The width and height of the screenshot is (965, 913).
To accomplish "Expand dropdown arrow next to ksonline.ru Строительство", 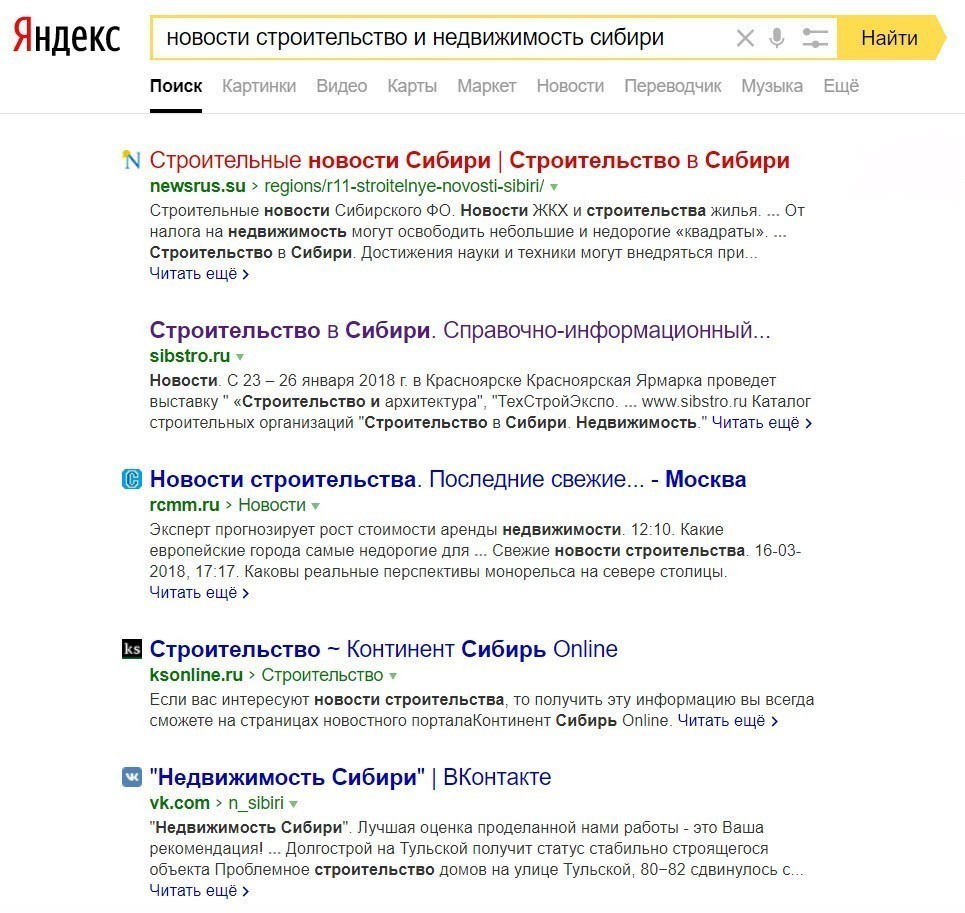I will pos(393,676).
